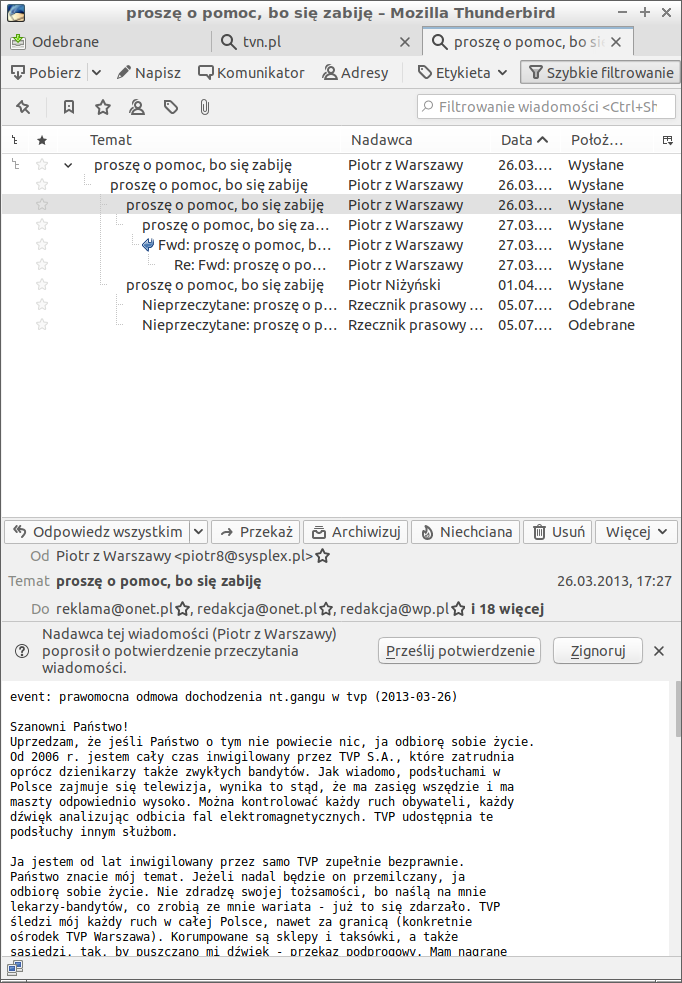
Task: Click the Zignoruj button
Action: coord(598,651)
